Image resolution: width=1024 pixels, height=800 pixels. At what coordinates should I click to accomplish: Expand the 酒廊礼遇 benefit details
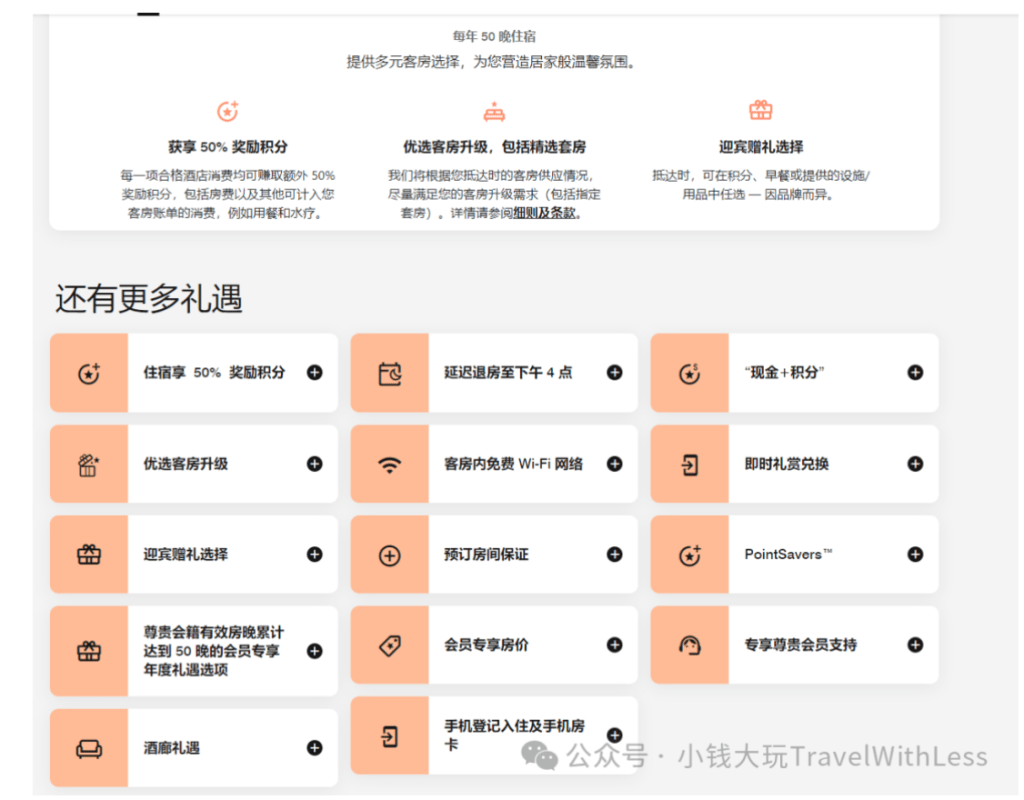315,748
